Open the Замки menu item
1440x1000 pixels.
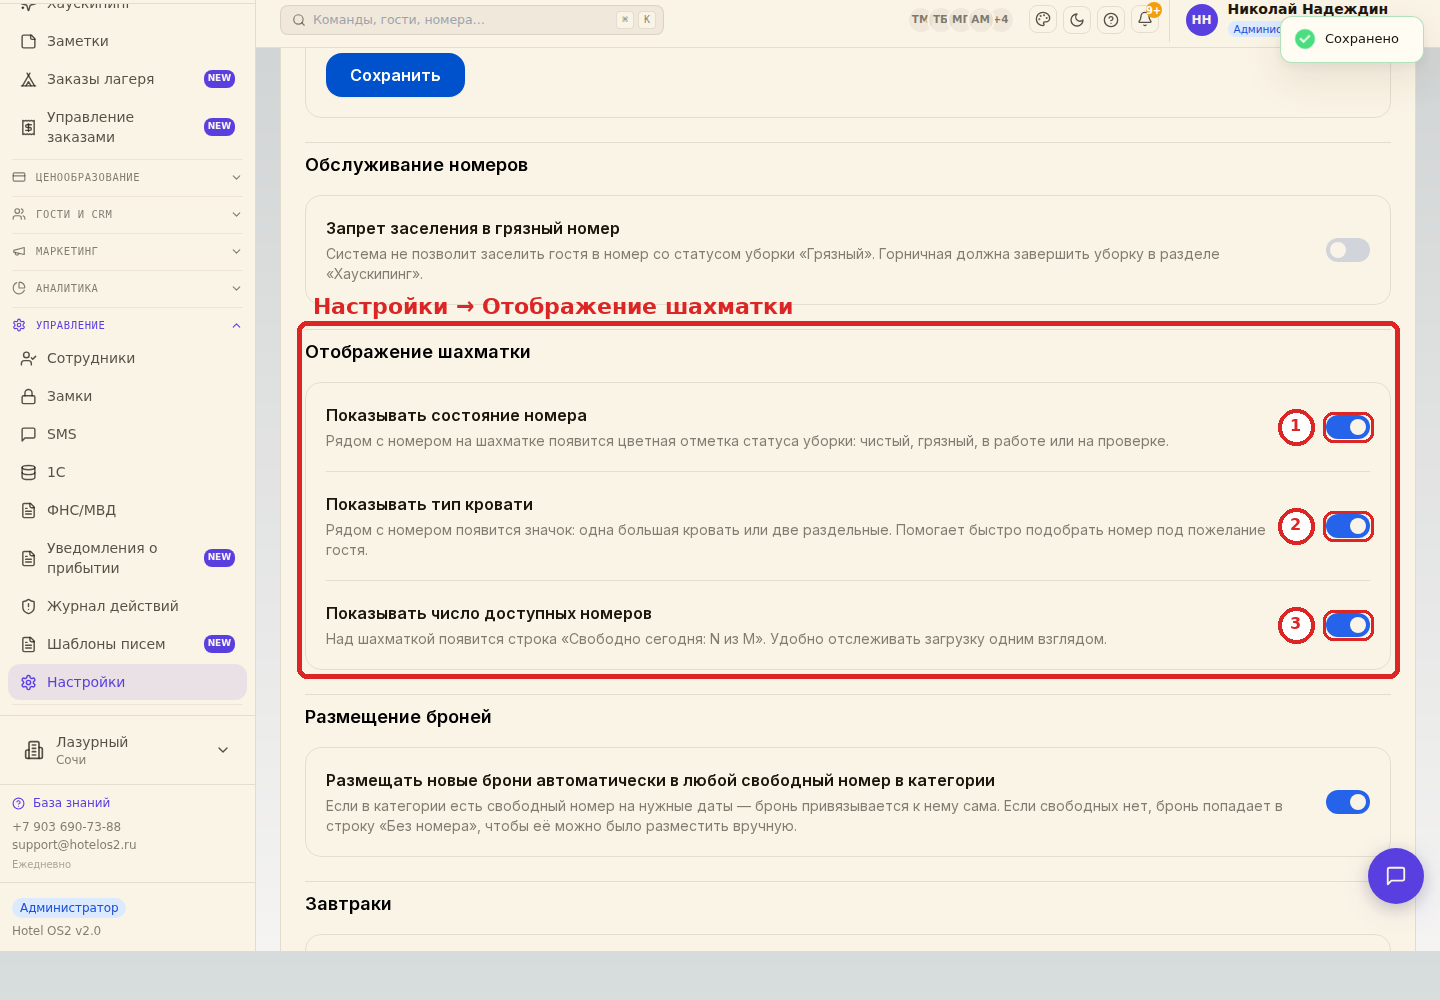click(127, 396)
